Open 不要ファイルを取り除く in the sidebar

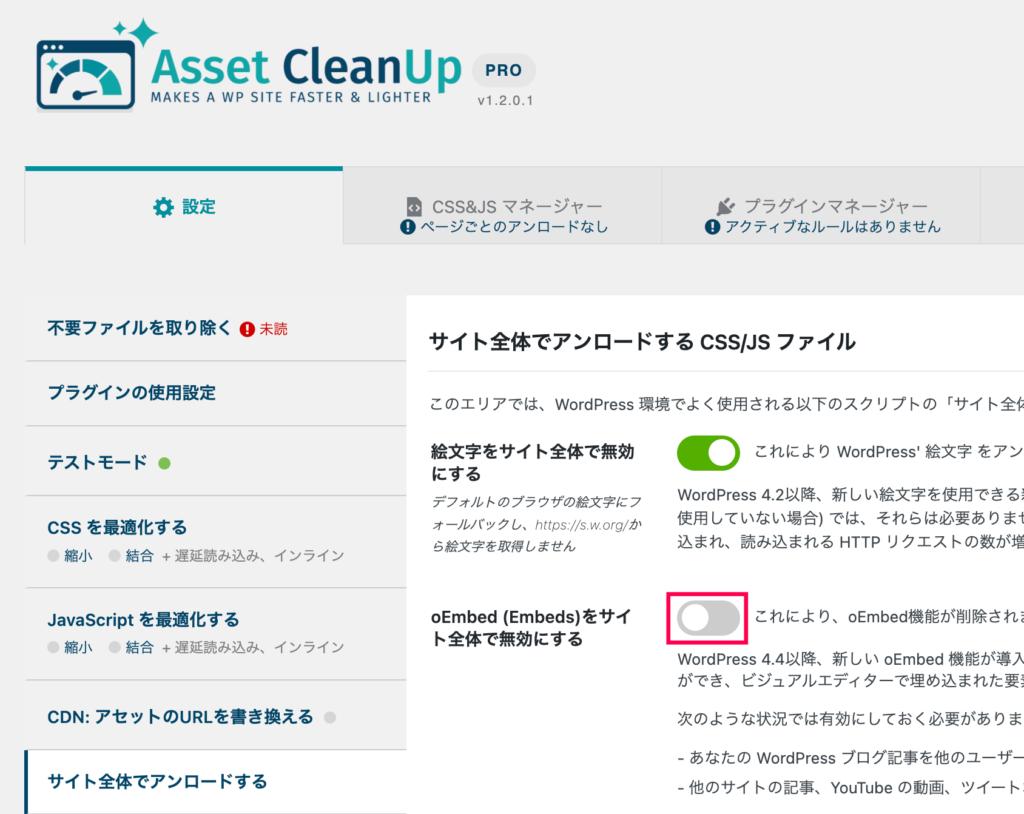pos(216,329)
